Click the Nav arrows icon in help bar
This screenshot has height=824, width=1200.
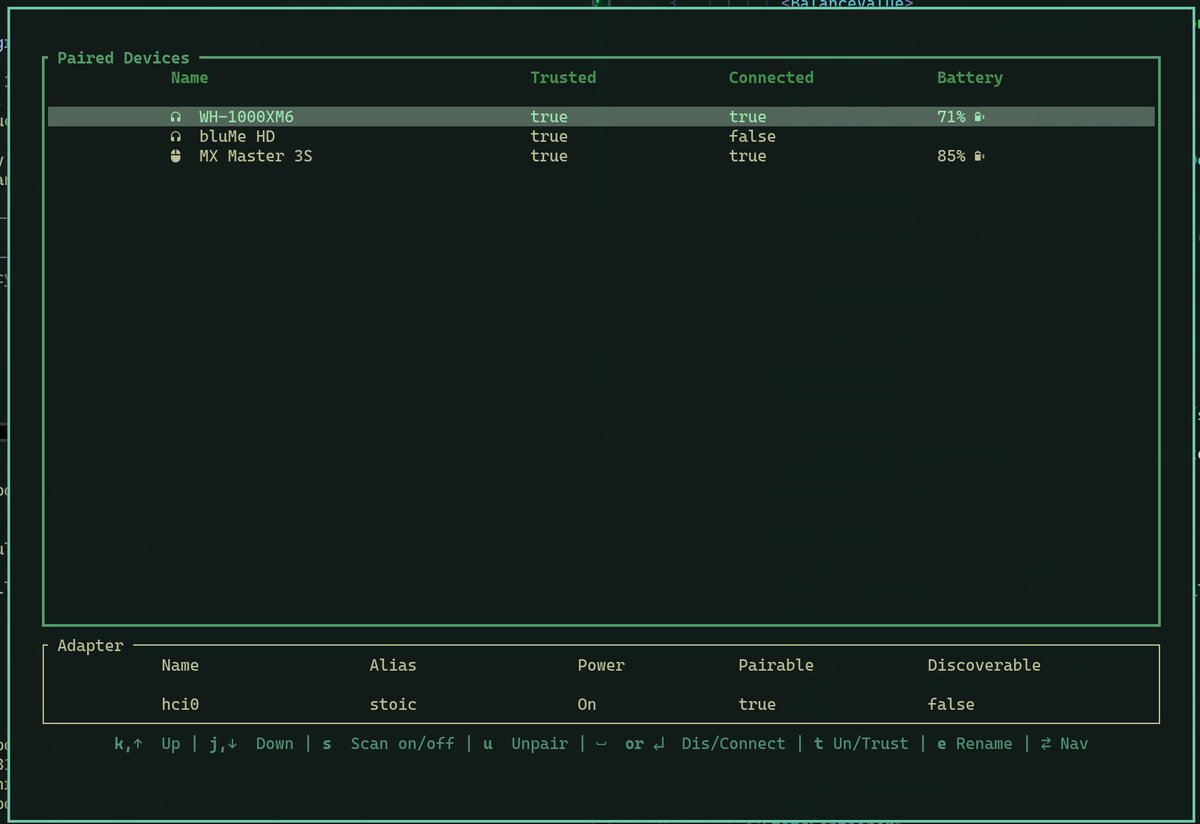pos(1046,743)
